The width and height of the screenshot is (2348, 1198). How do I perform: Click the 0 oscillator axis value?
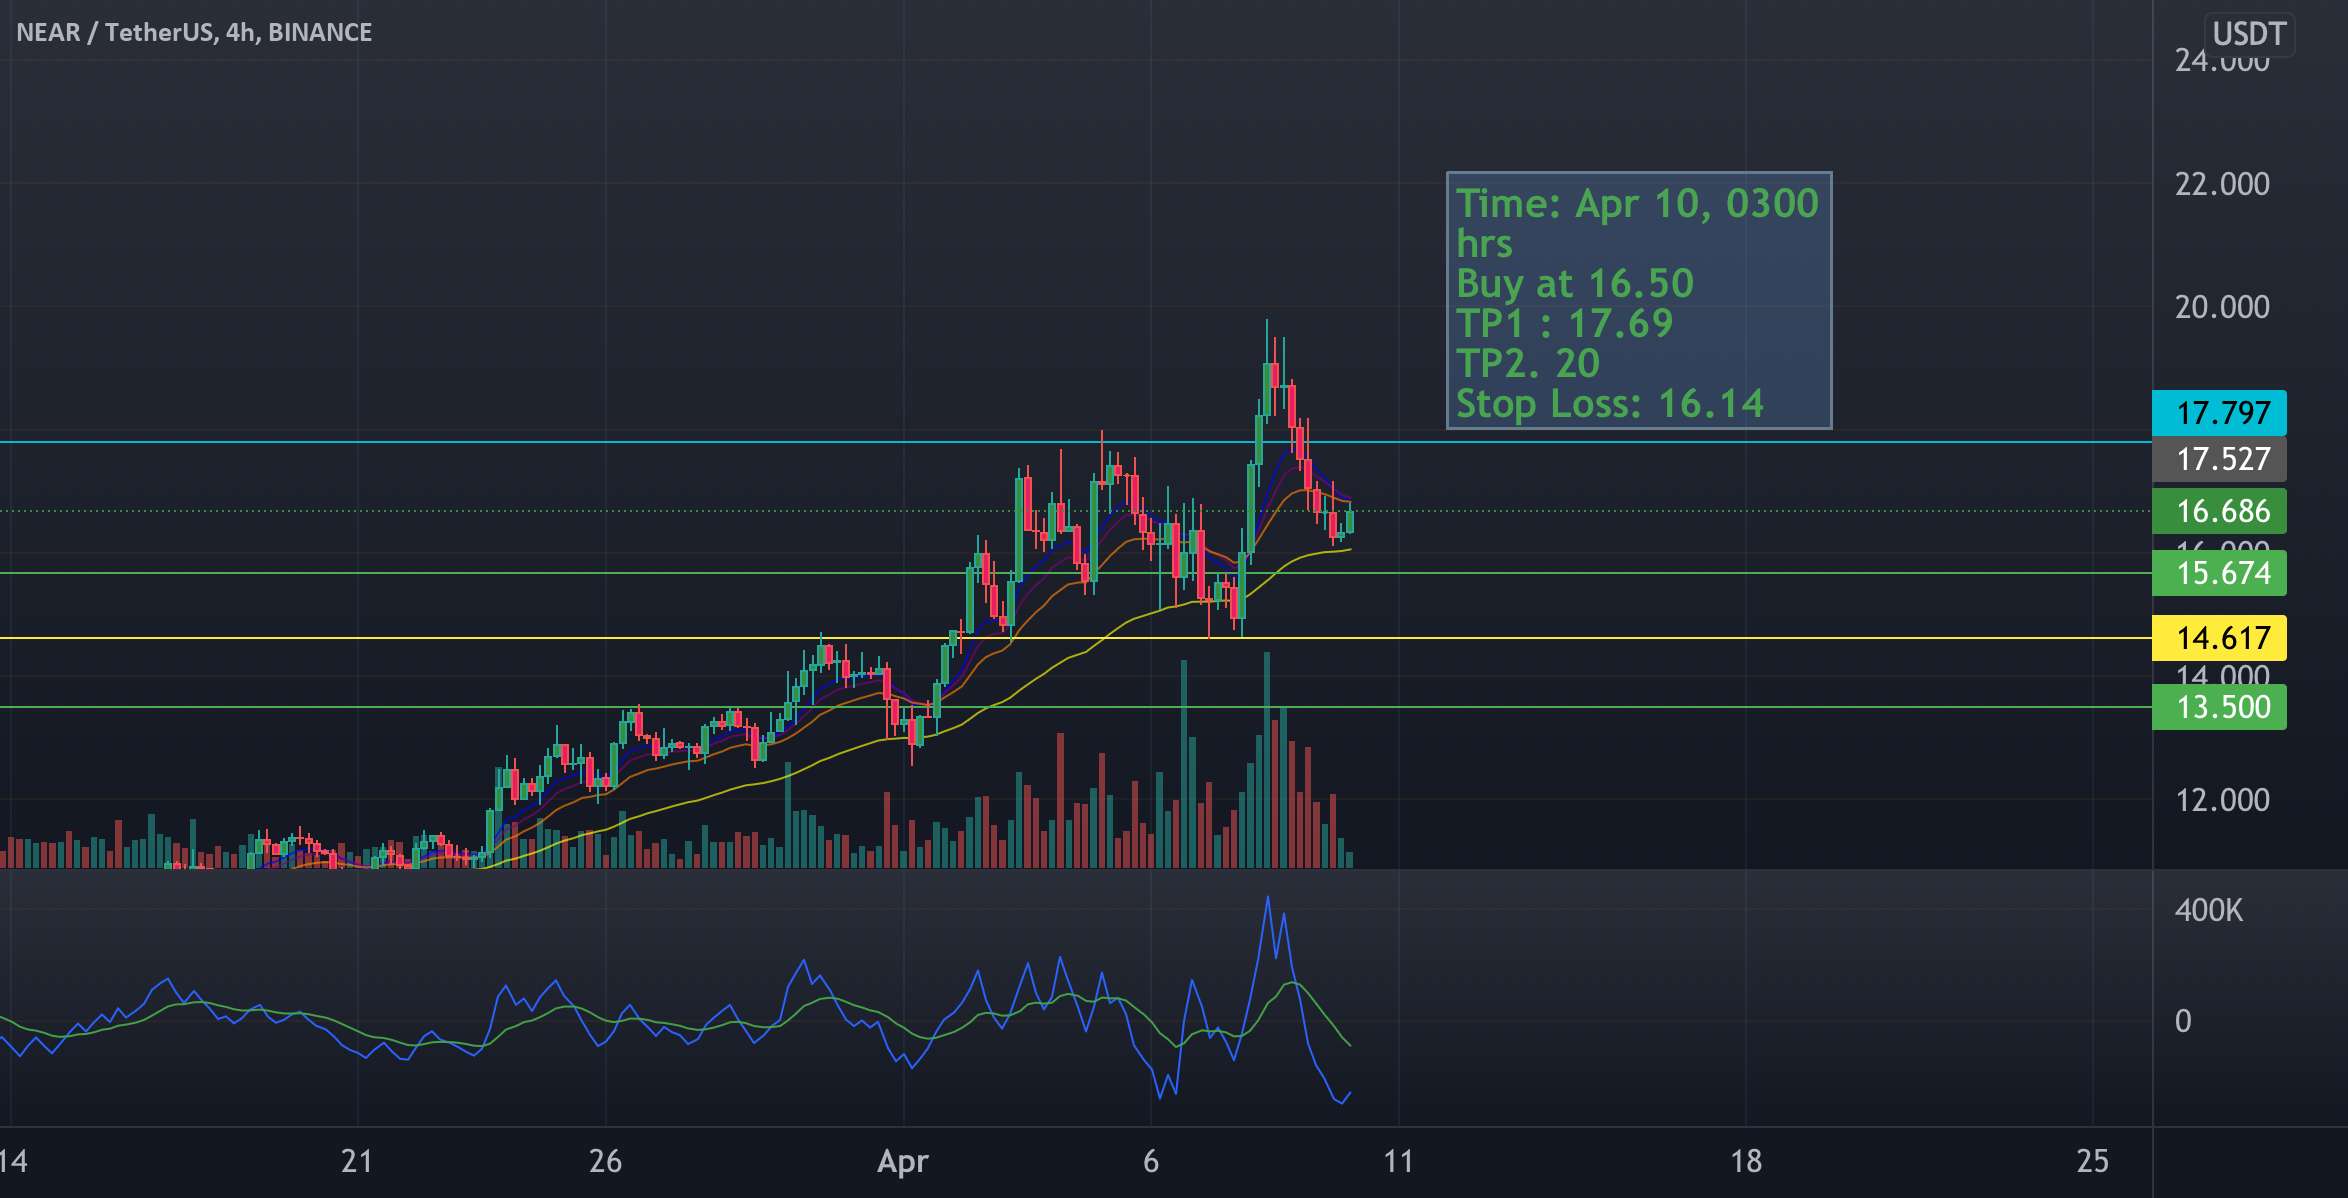(x=2183, y=1021)
